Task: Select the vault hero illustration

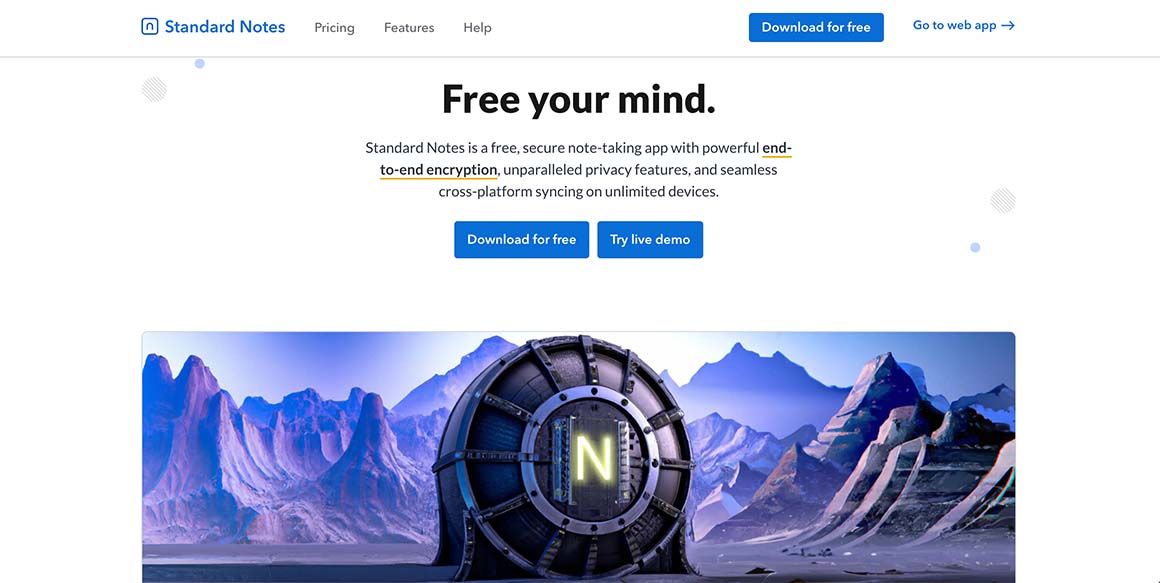Action: pos(579,457)
